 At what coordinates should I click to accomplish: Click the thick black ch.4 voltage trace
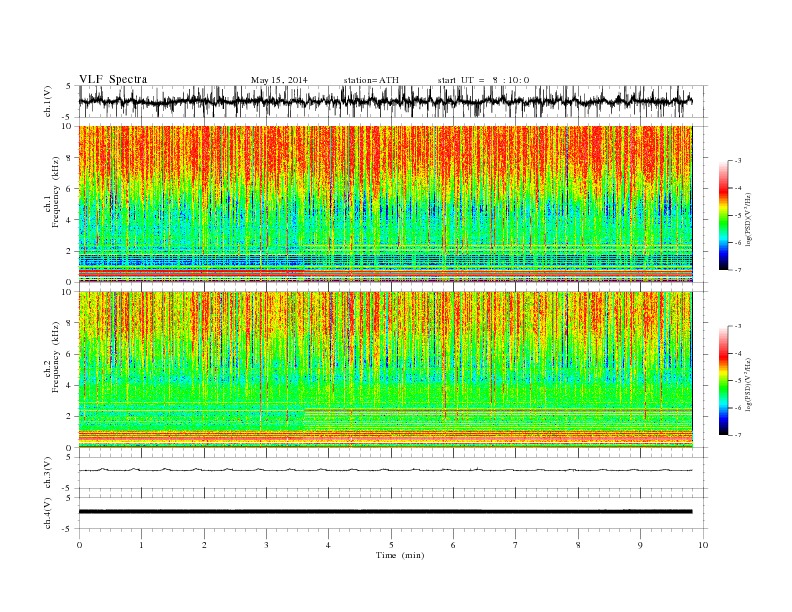385,512
